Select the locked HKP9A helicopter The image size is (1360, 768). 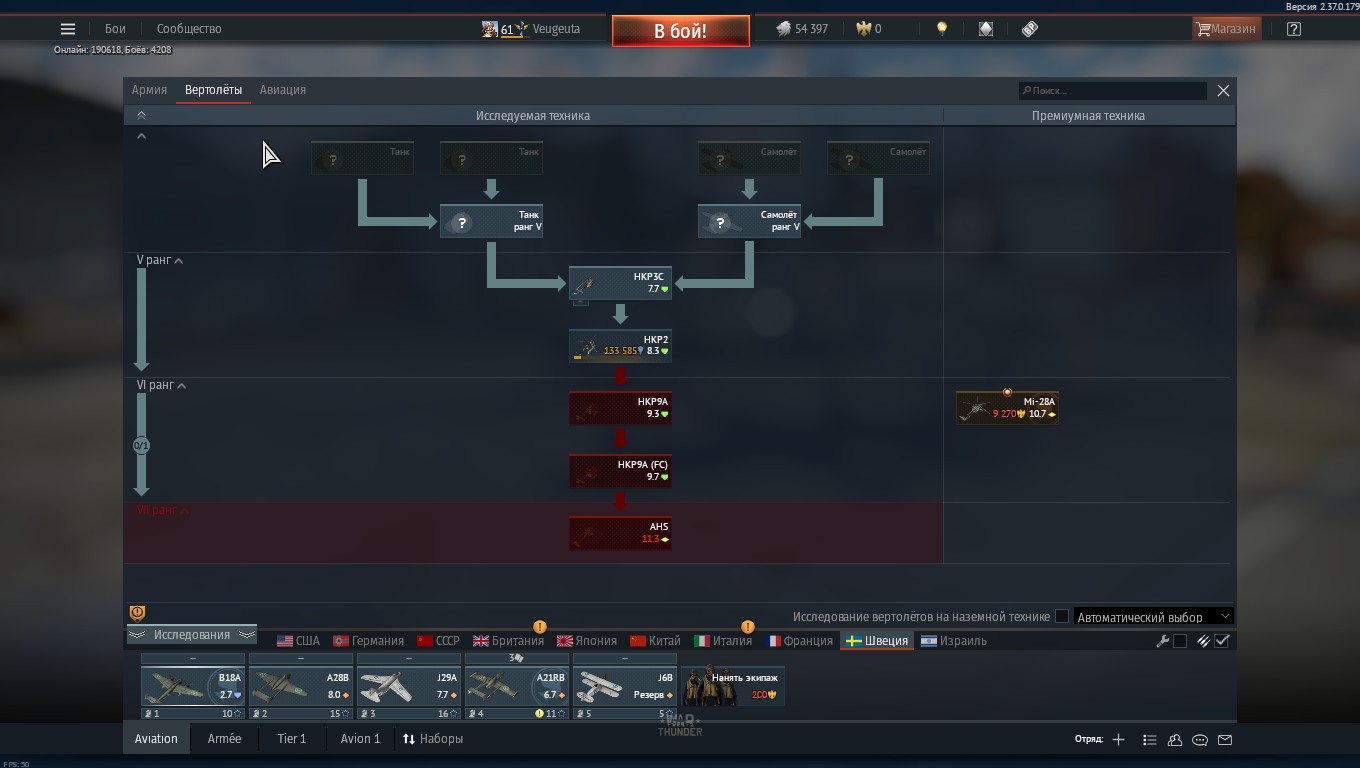point(620,408)
